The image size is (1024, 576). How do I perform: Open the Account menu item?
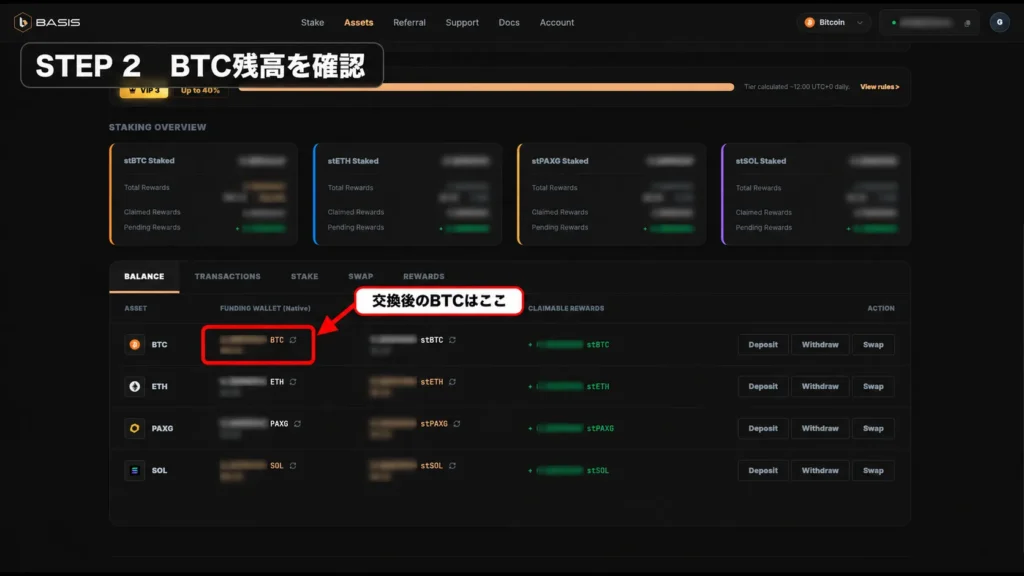click(x=556, y=22)
